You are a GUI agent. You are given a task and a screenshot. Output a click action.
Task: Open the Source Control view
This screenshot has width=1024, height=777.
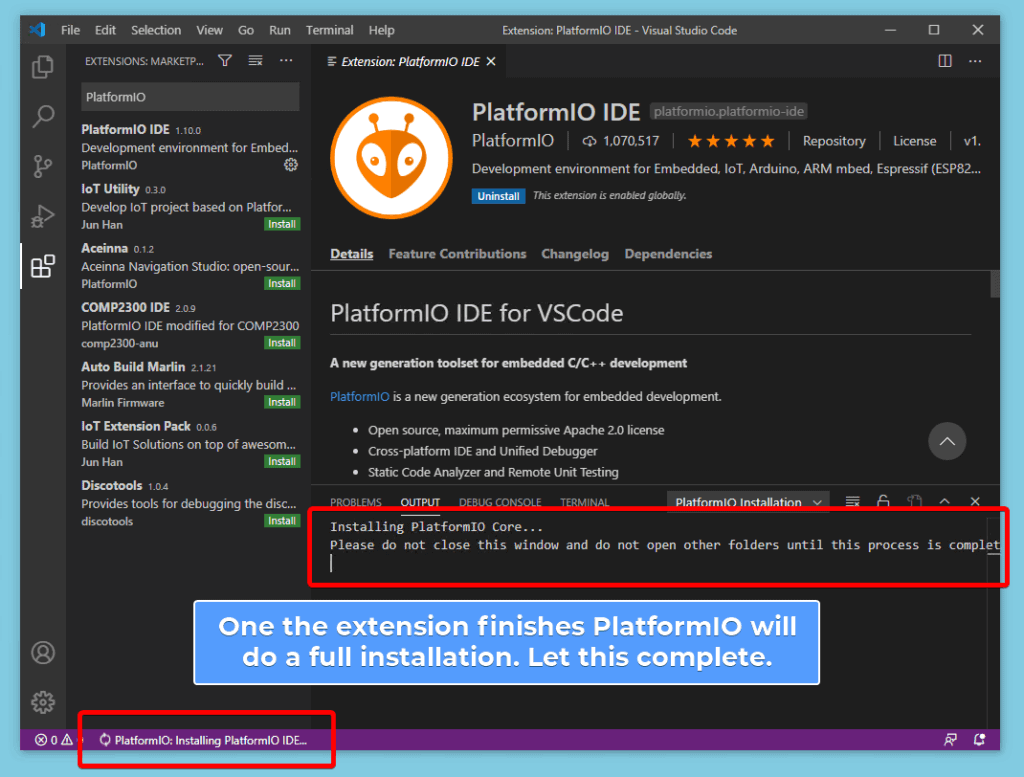tap(43, 166)
